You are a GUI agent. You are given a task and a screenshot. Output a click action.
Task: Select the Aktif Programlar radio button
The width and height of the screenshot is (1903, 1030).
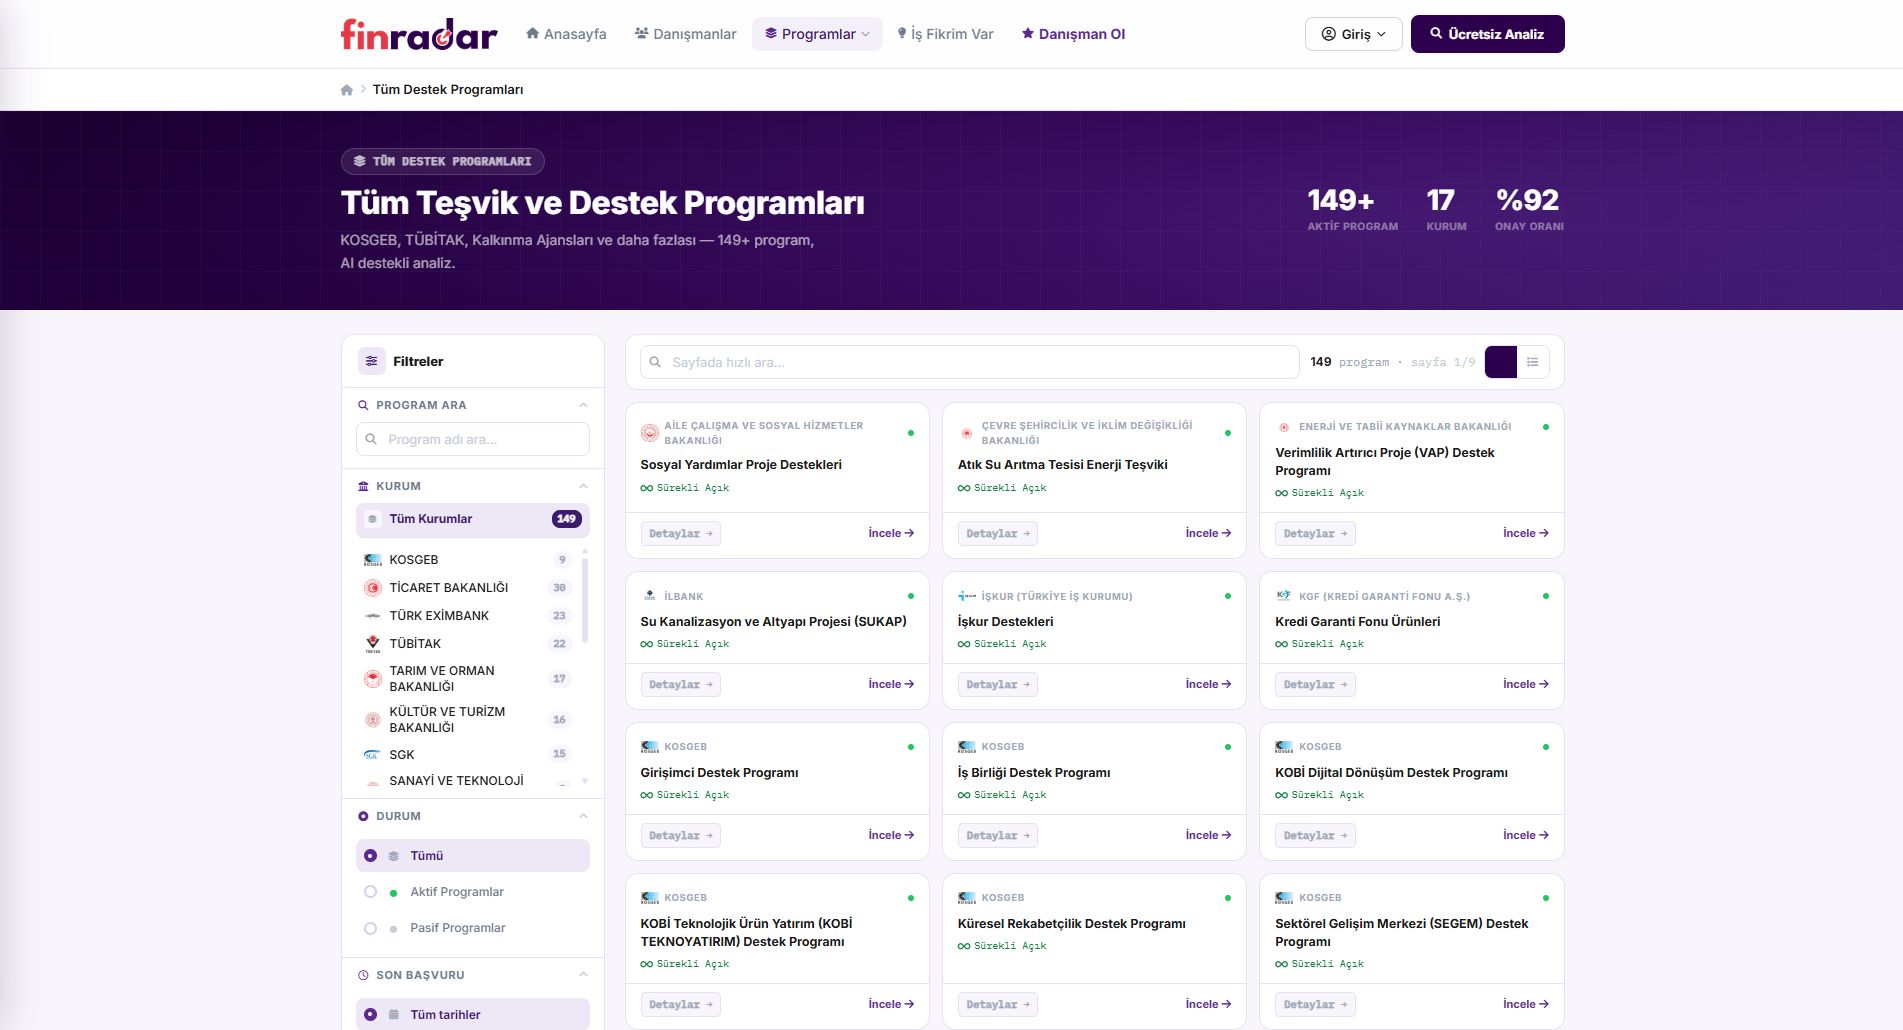pyautogui.click(x=371, y=891)
